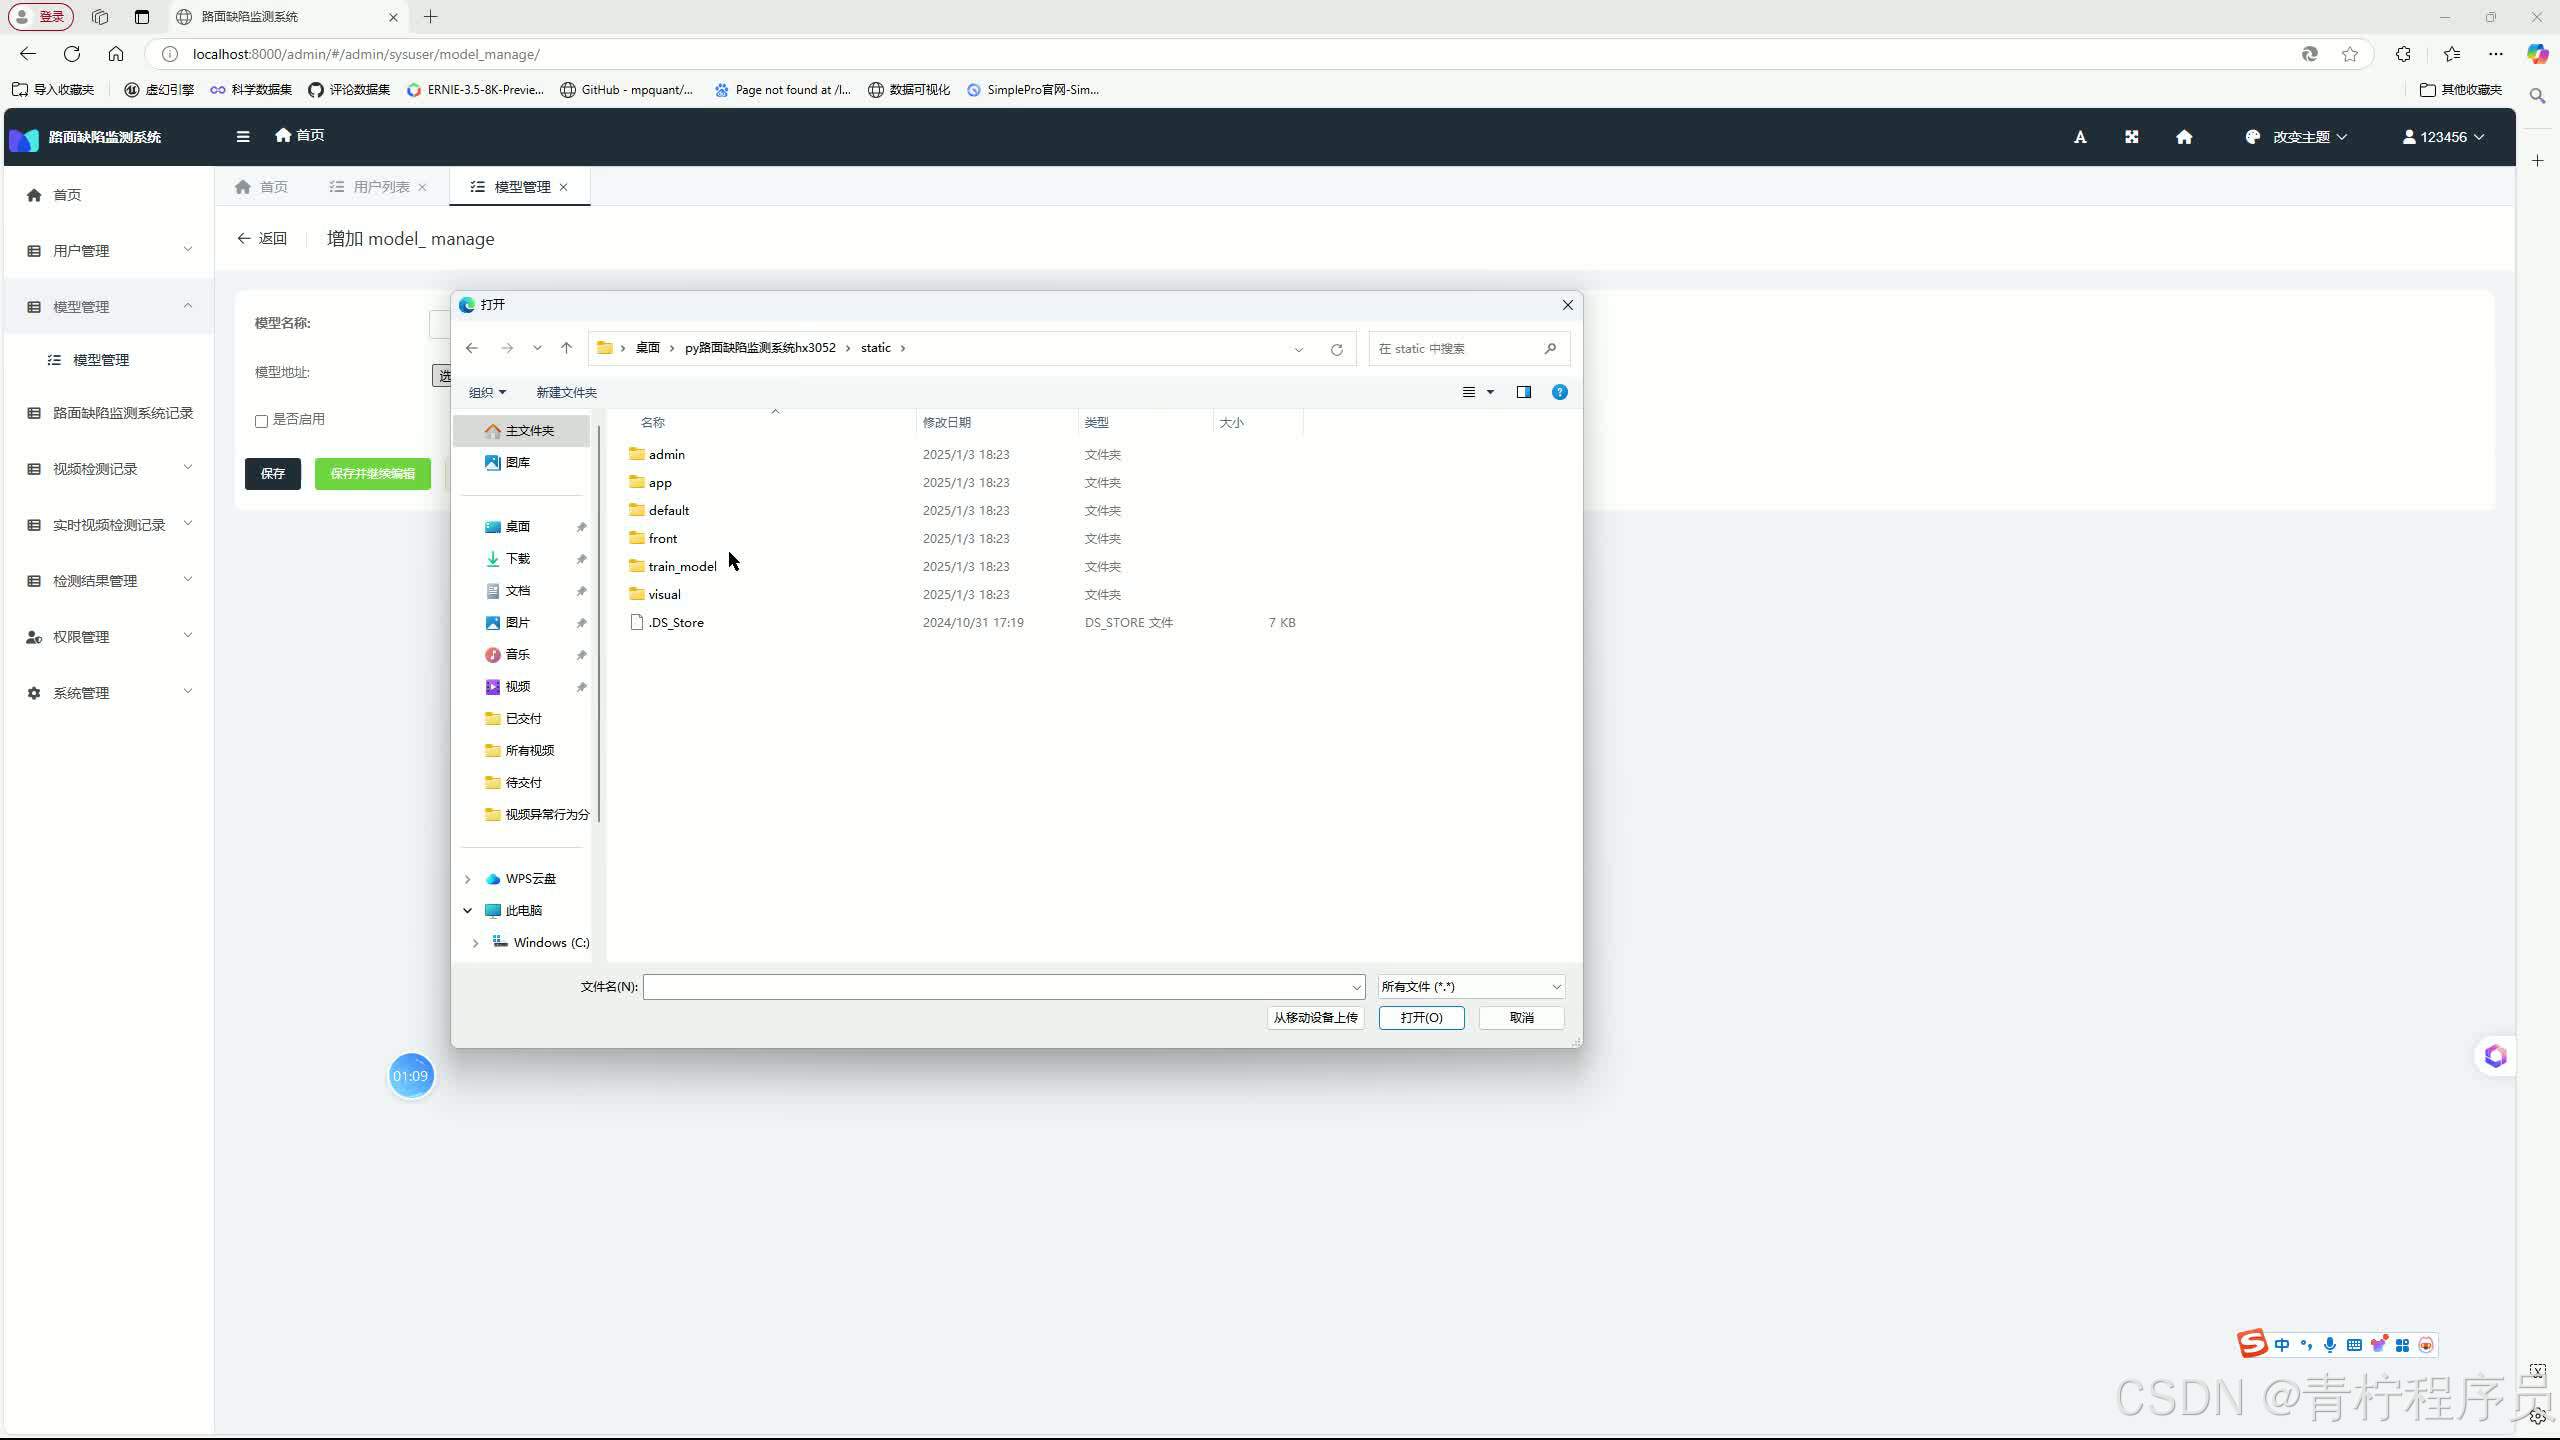Sort files by 修改日期 column header
2560x1440 pixels.
tap(946, 423)
